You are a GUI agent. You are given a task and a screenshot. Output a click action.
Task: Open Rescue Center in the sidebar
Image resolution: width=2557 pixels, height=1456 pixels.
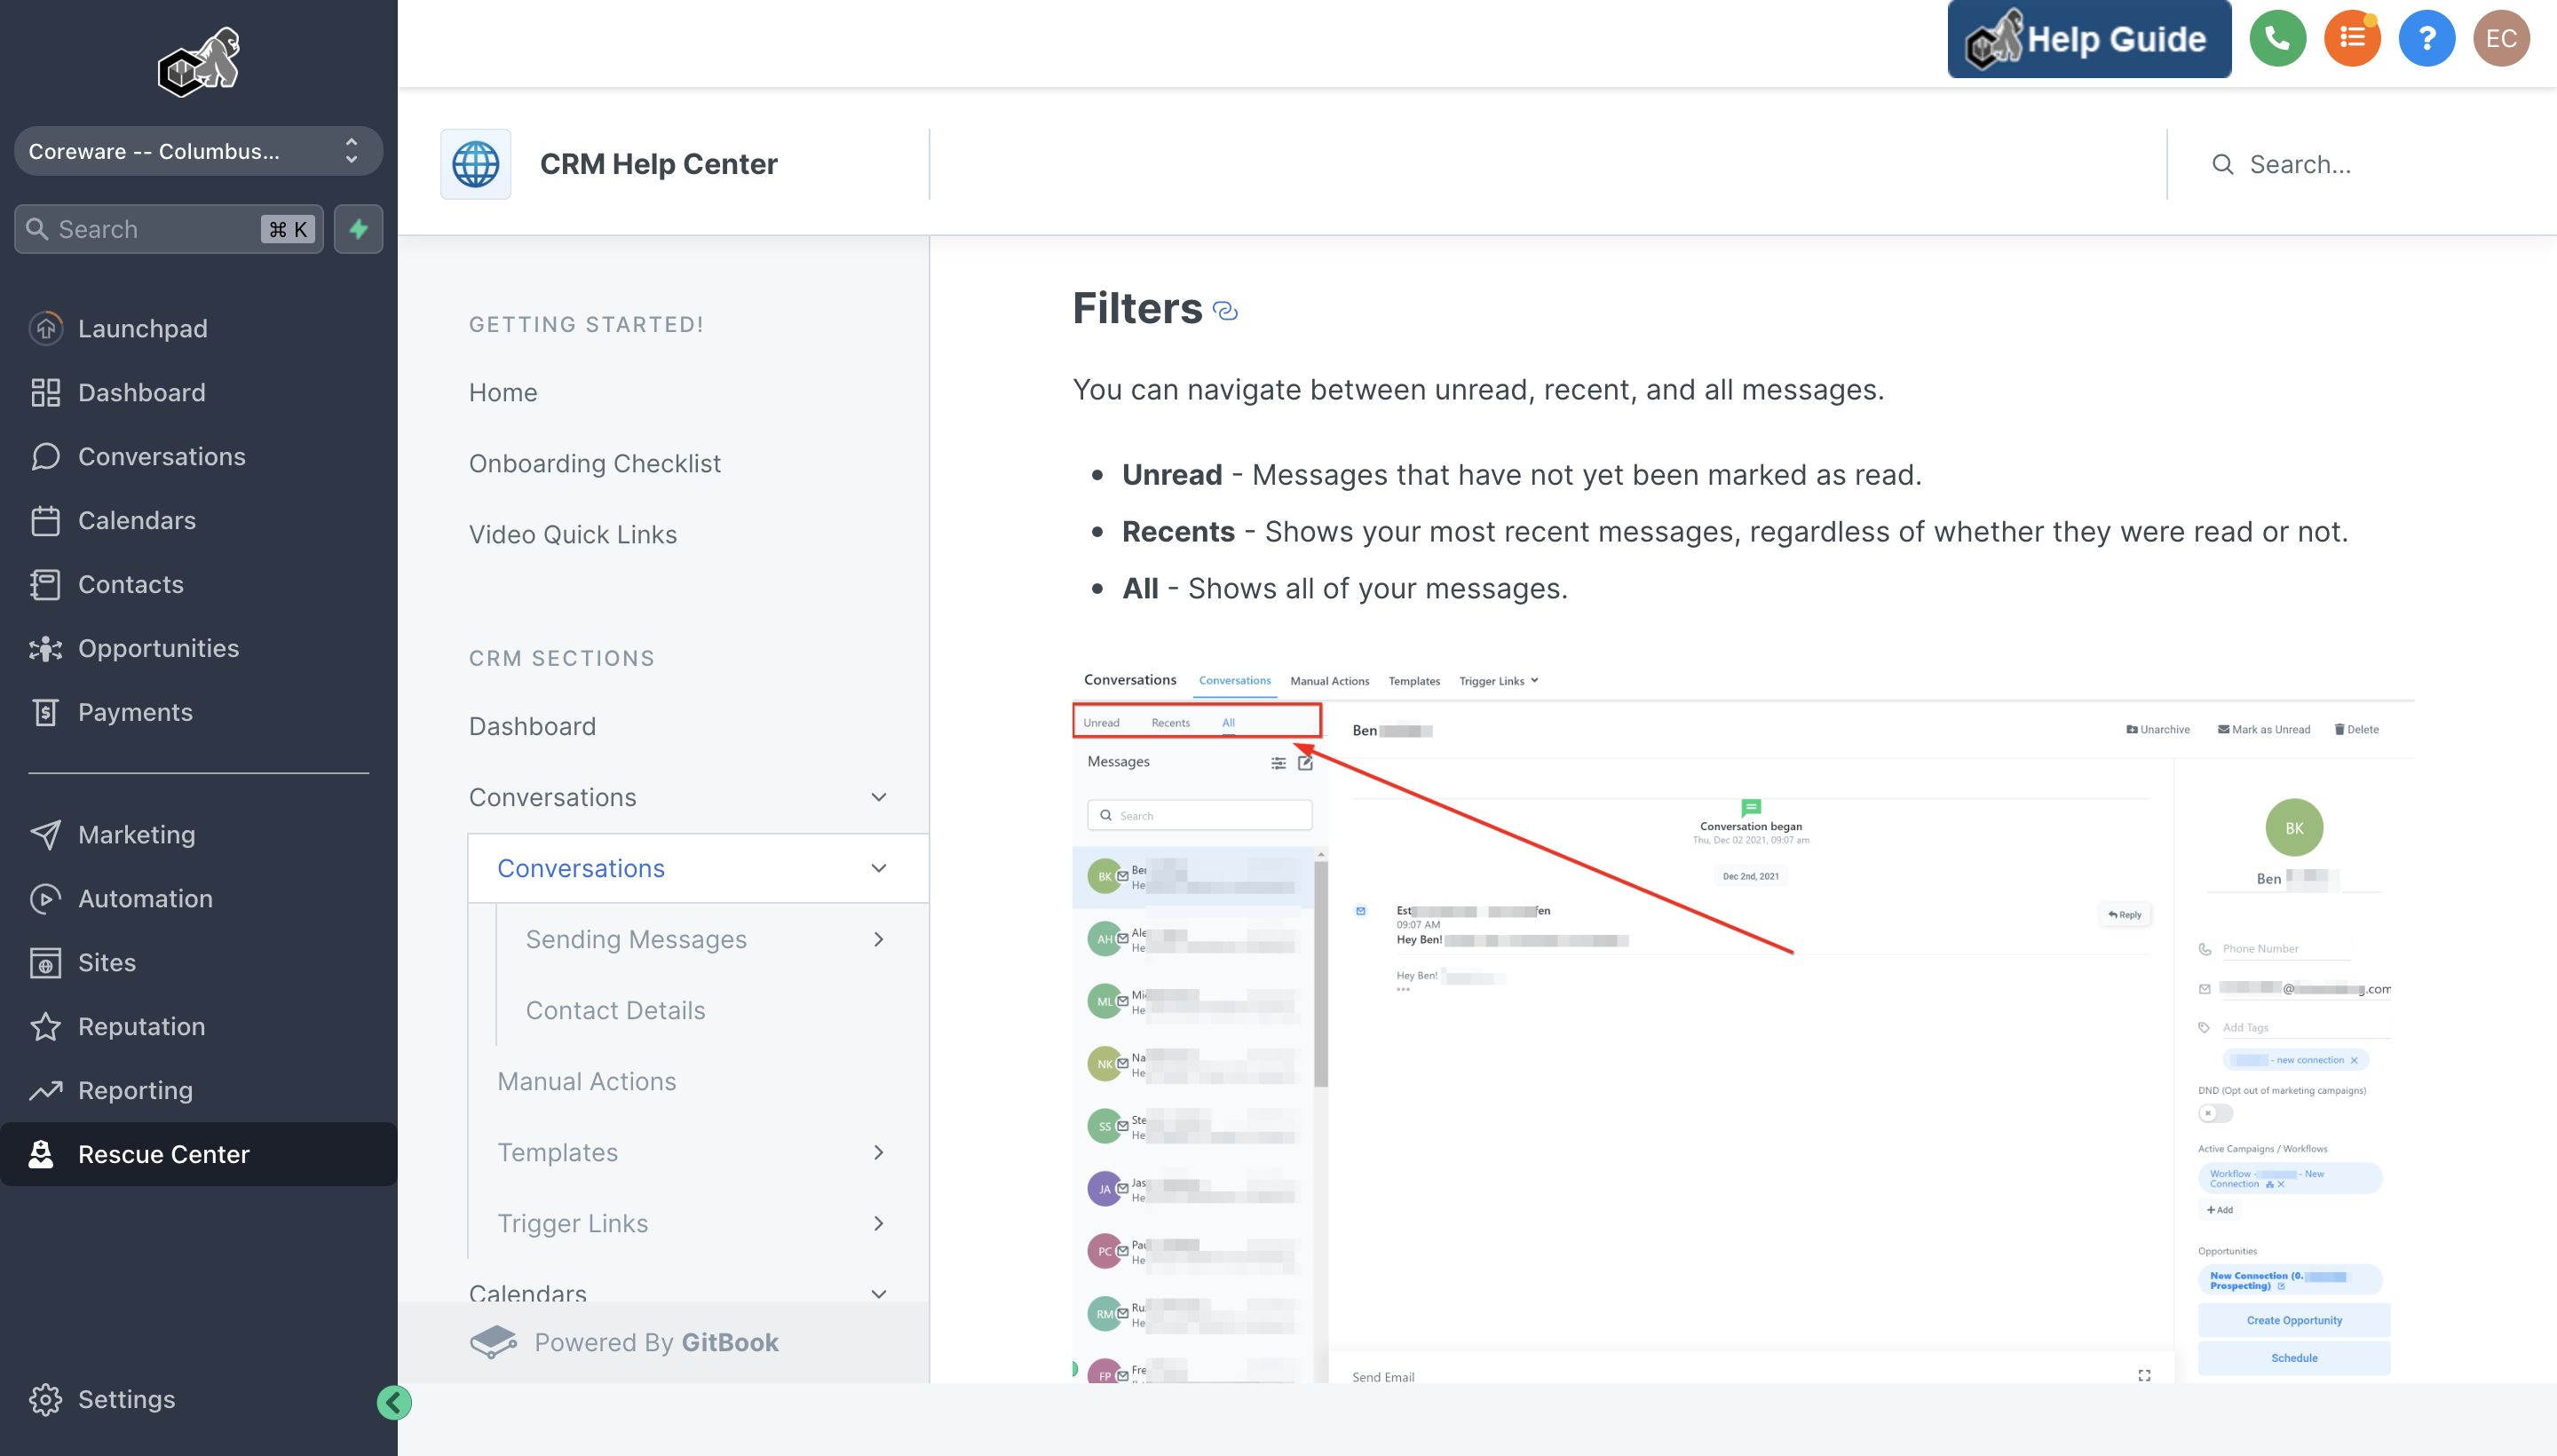(x=199, y=1154)
